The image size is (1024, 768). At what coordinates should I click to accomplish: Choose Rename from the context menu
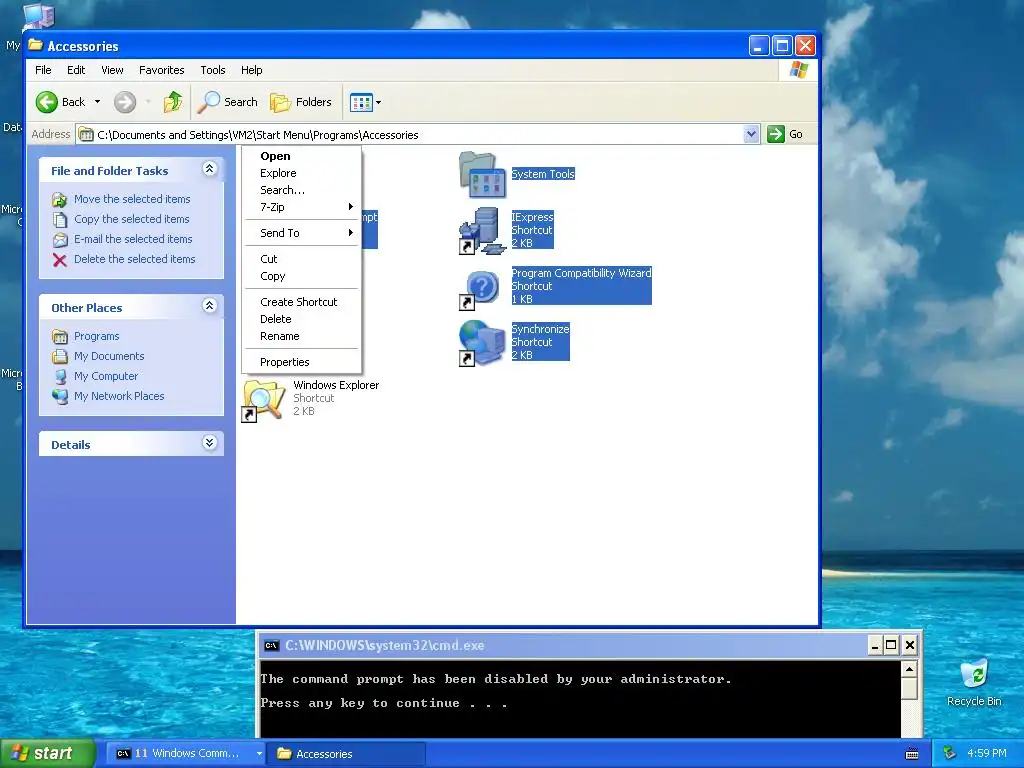[301, 336]
